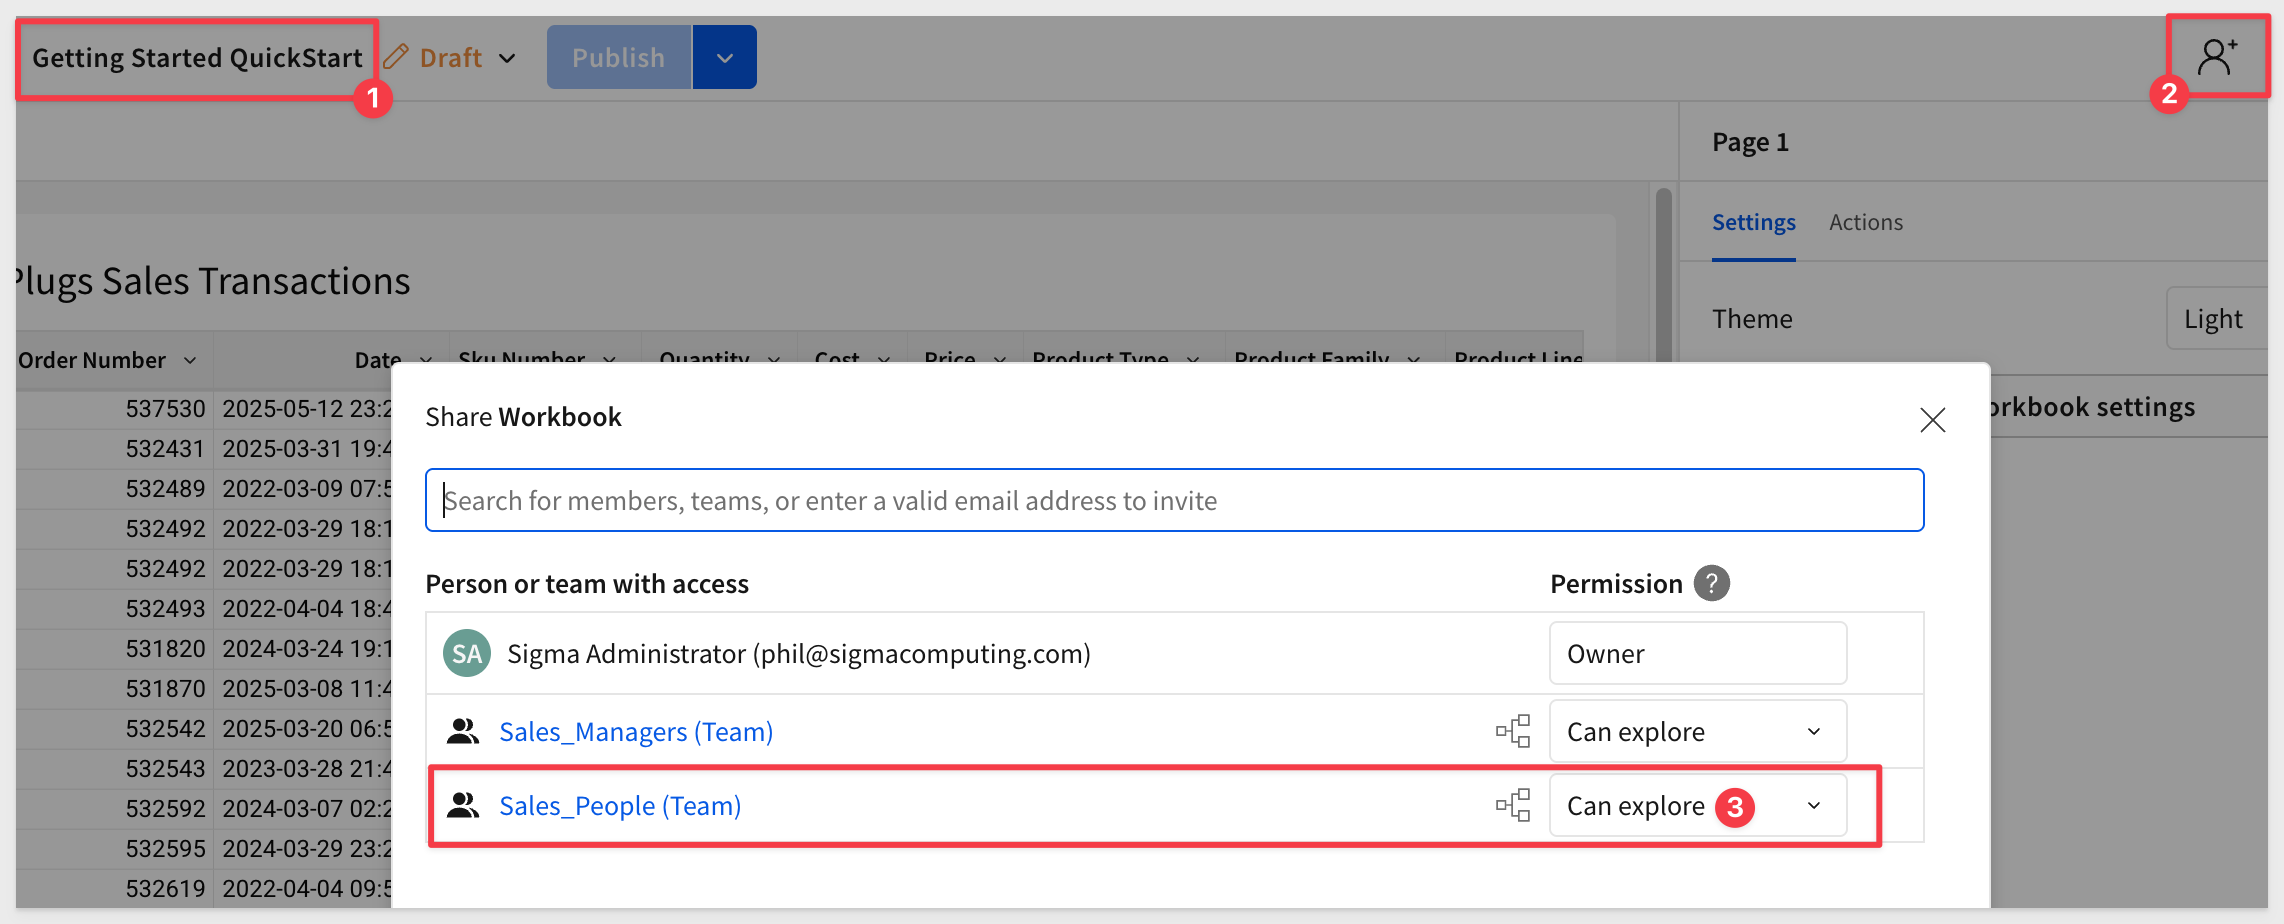Click the SA avatar of Sigma Administrator

467,653
